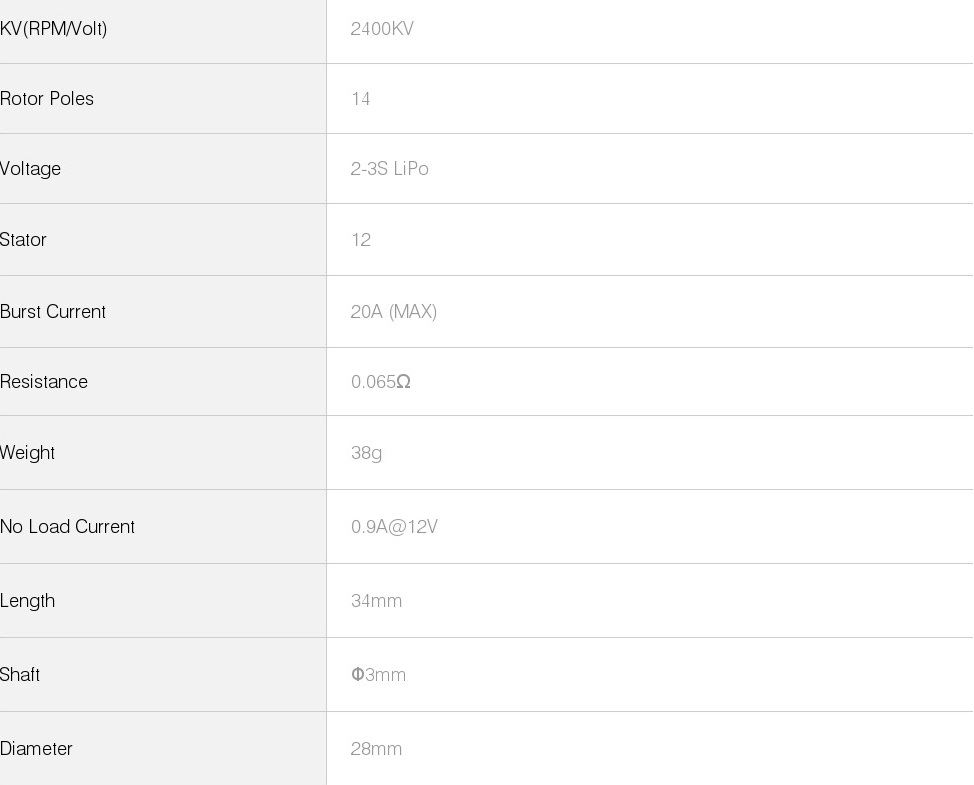Select the 2-3S LiPo value
Image resolution: width=974 pixels, height=785 pixels.
pyautogui.click(x=390, y=169)
